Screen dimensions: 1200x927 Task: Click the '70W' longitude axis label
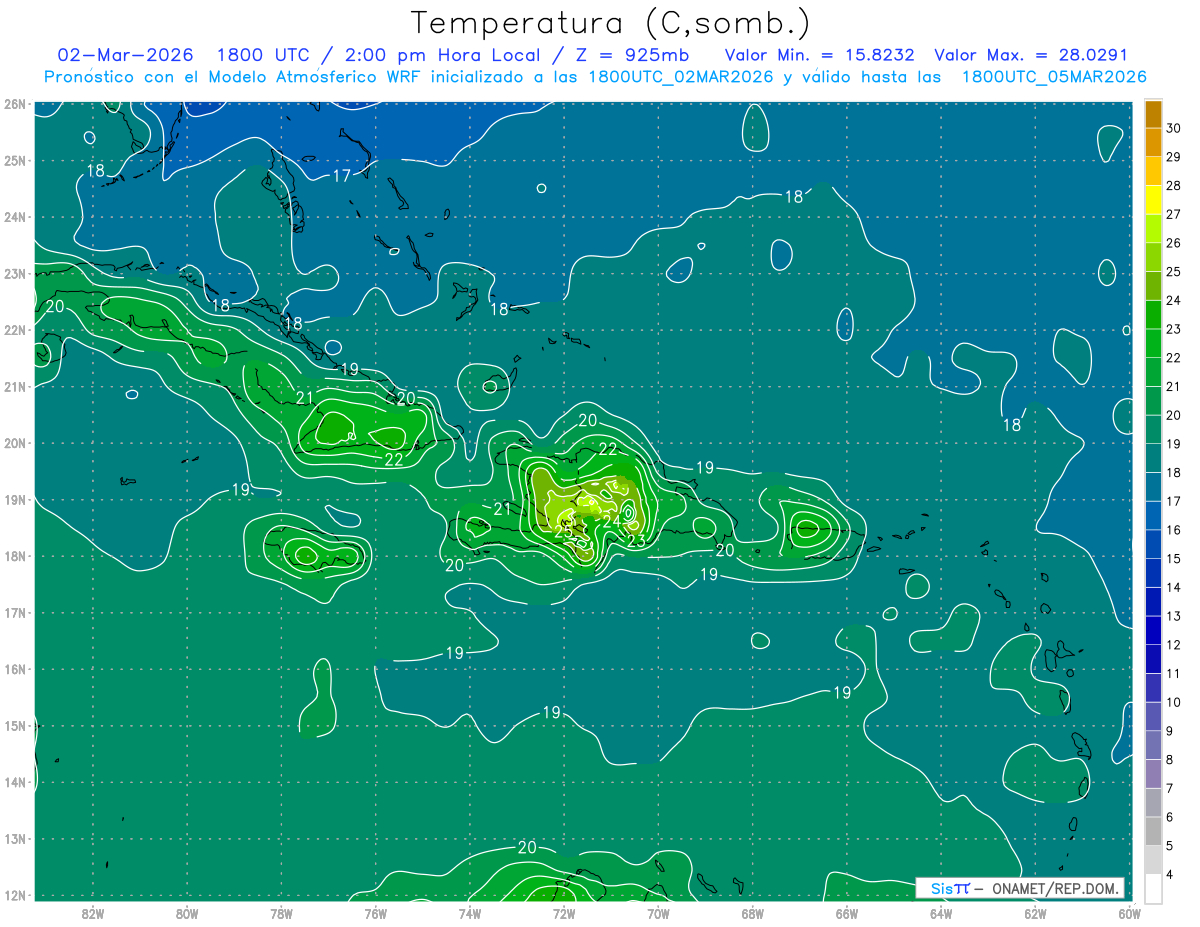[658, 913]
